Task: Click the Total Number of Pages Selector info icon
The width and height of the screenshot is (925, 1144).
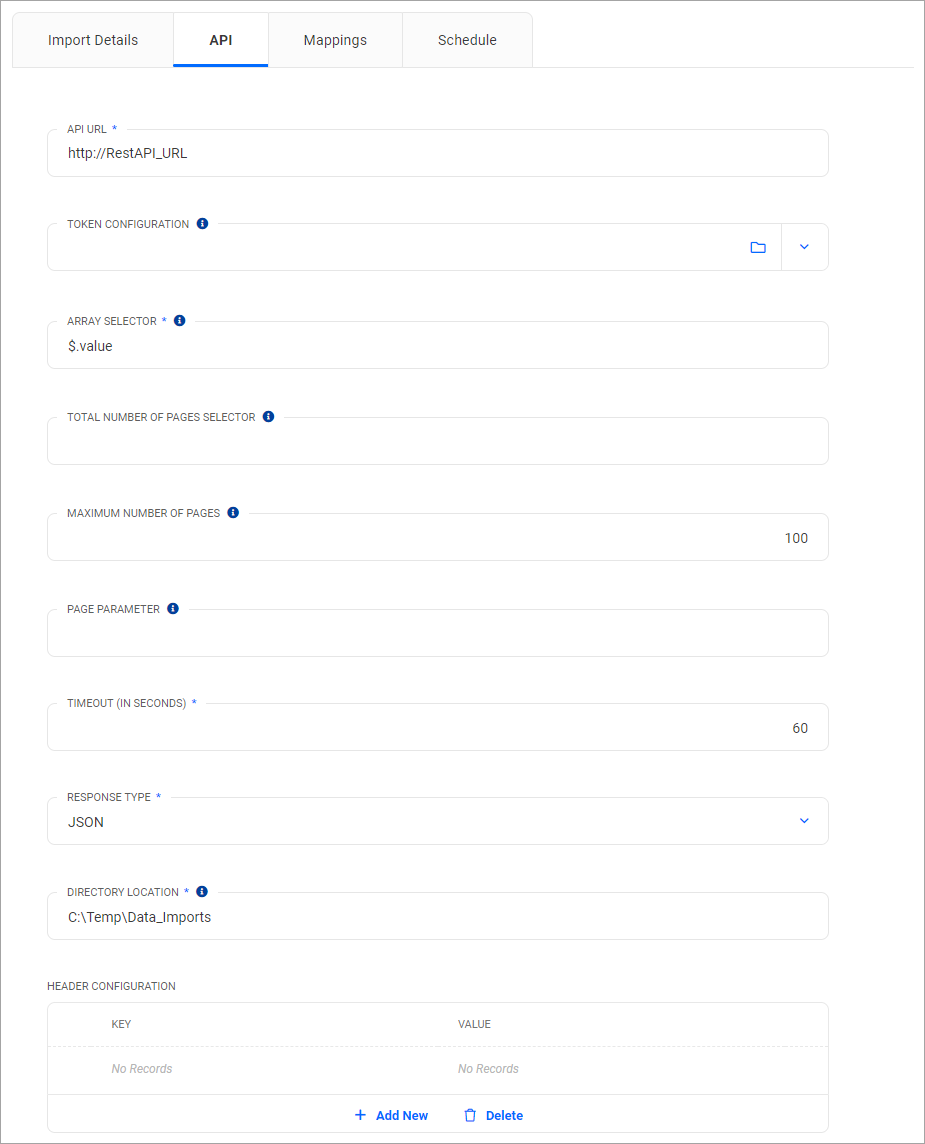Action: pyautogui.click(x=268, y=416)
